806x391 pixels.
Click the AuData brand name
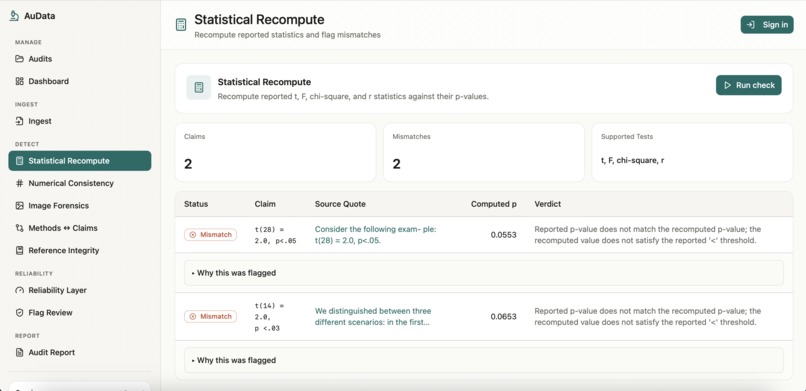[x=40, y=16]
